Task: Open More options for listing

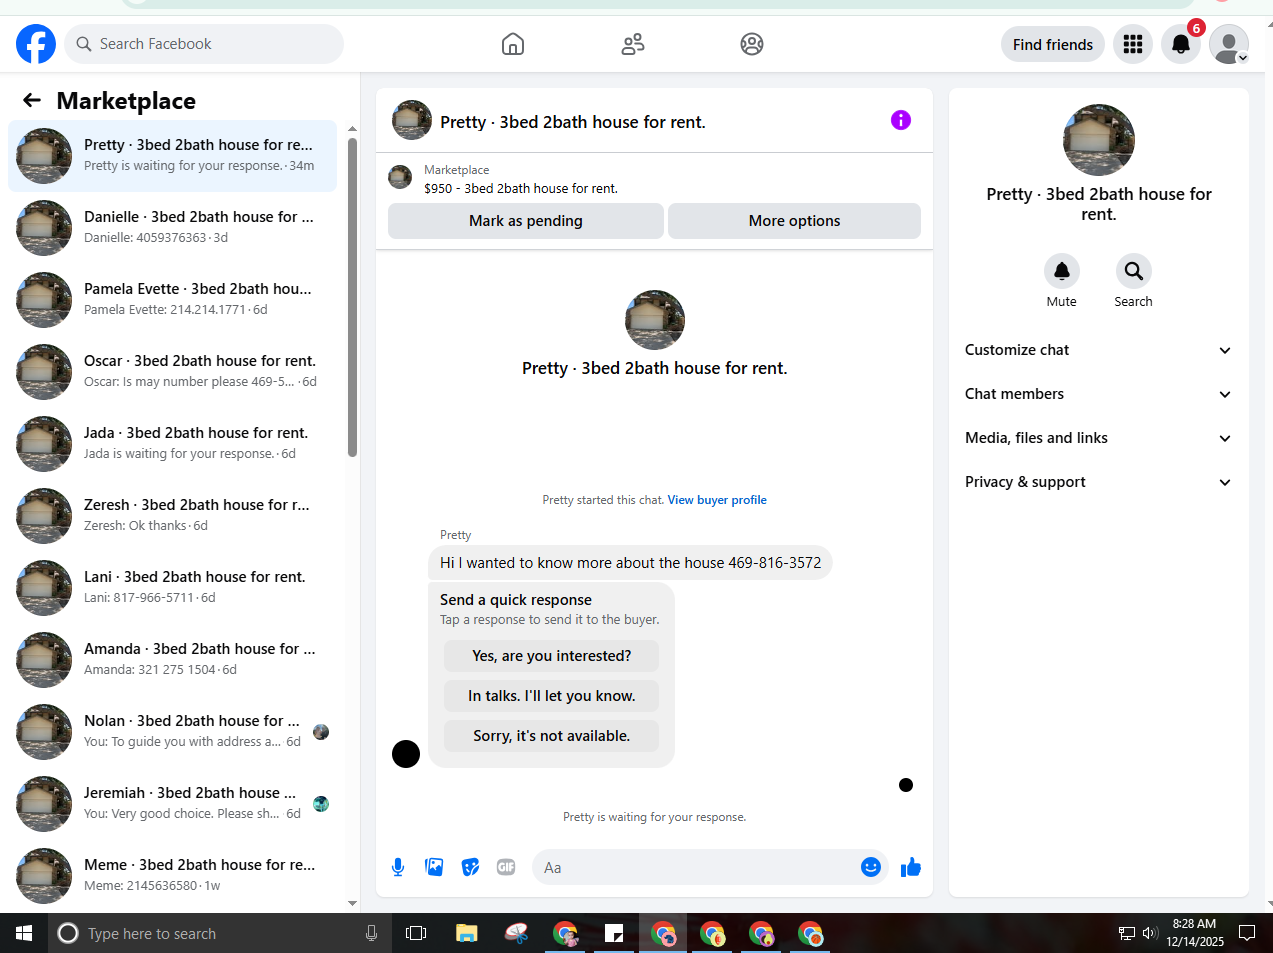Action: (794, 221)
